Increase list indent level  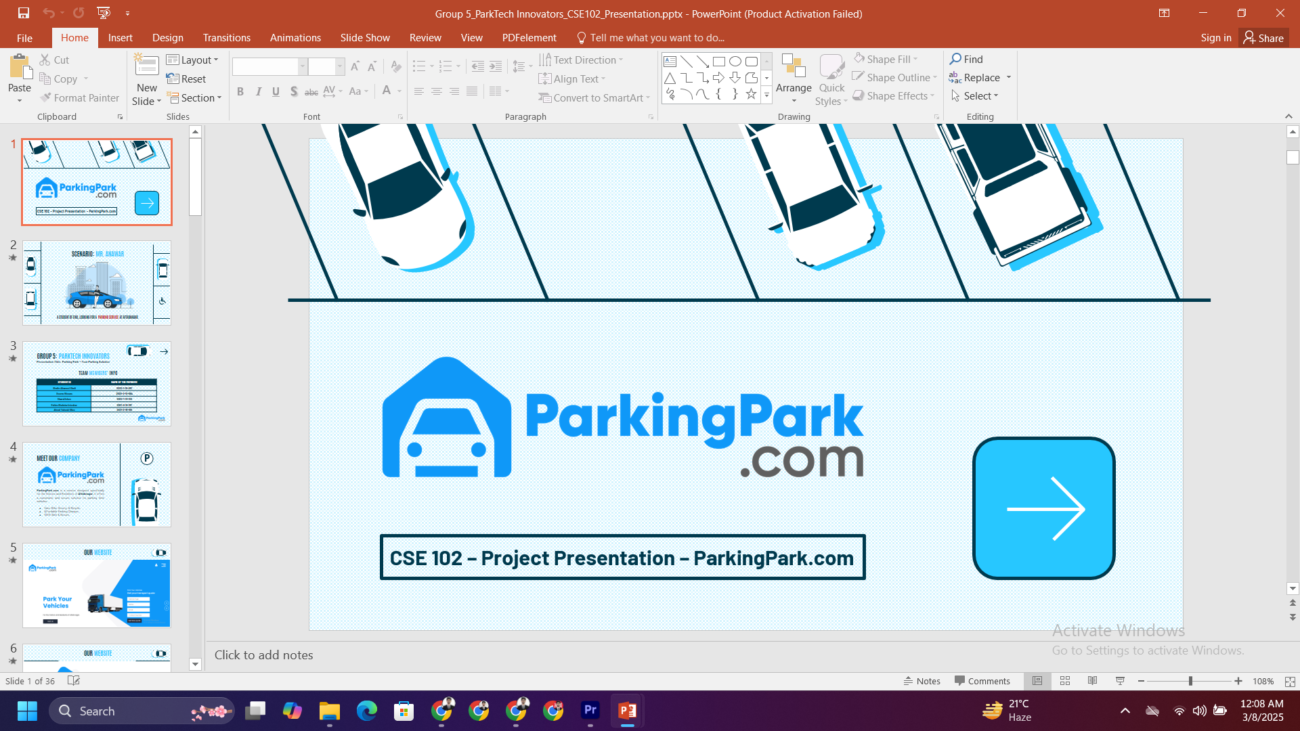pyautogui.click(x=494, y=66)
